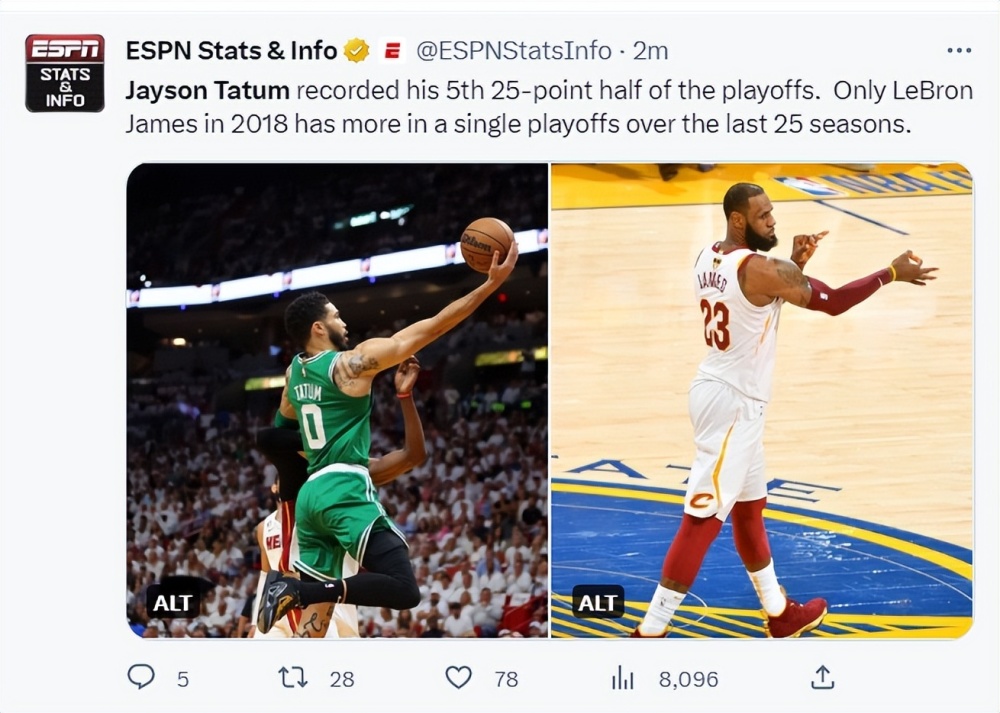Open the LeBron James Cavaliers photo
This screenshot has width=1000, height=713.
pyautogui.click(x=761, y=400)
